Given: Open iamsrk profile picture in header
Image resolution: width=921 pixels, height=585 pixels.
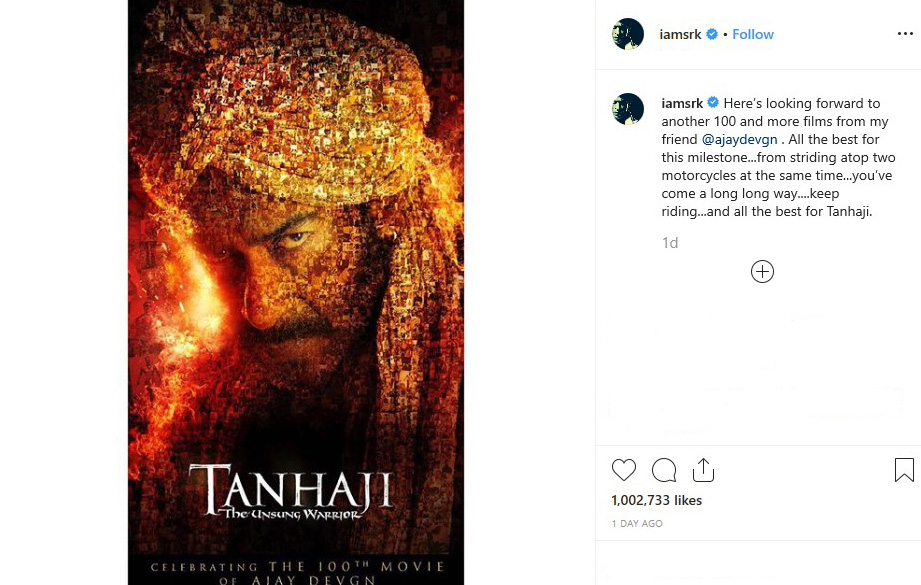Looking at the screenshot, I should coord(628,34).
